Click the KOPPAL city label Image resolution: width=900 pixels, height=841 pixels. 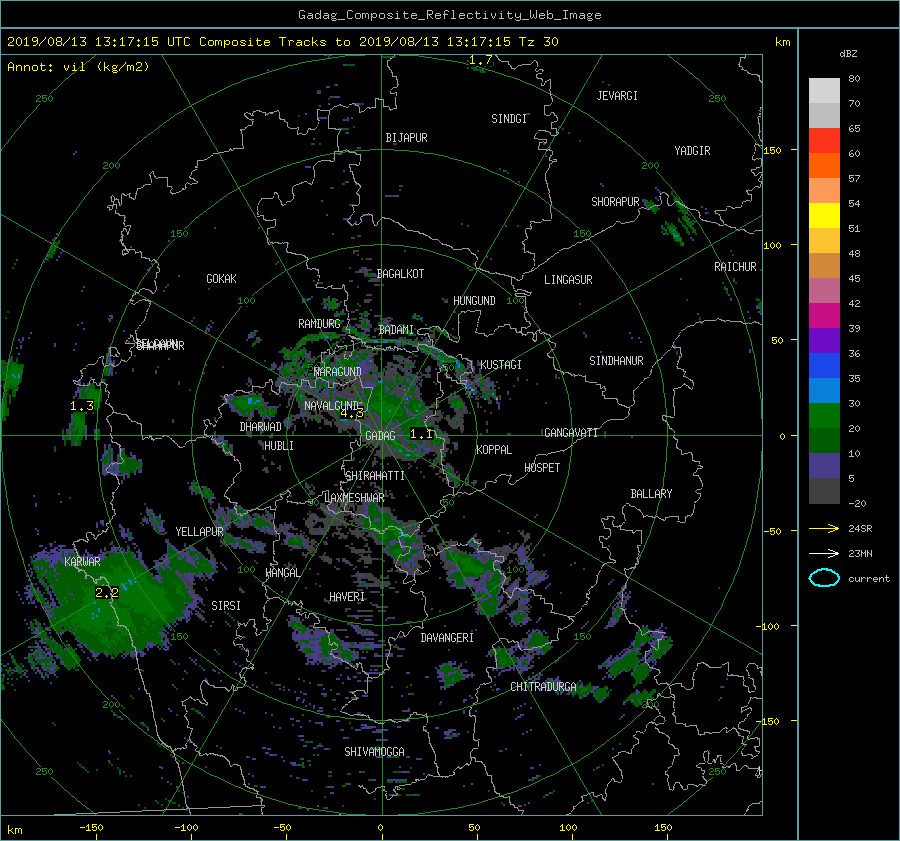[x=494, y=450]
